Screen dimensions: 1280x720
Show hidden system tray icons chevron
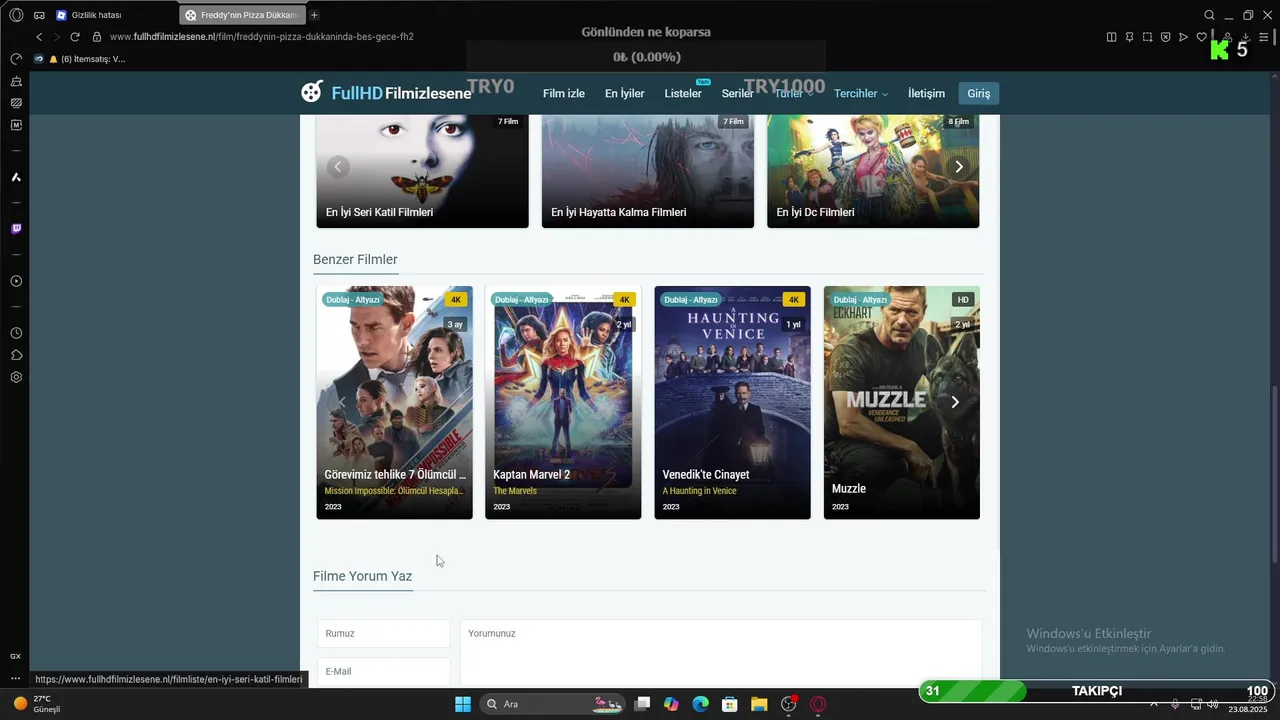coord(1153,704)
